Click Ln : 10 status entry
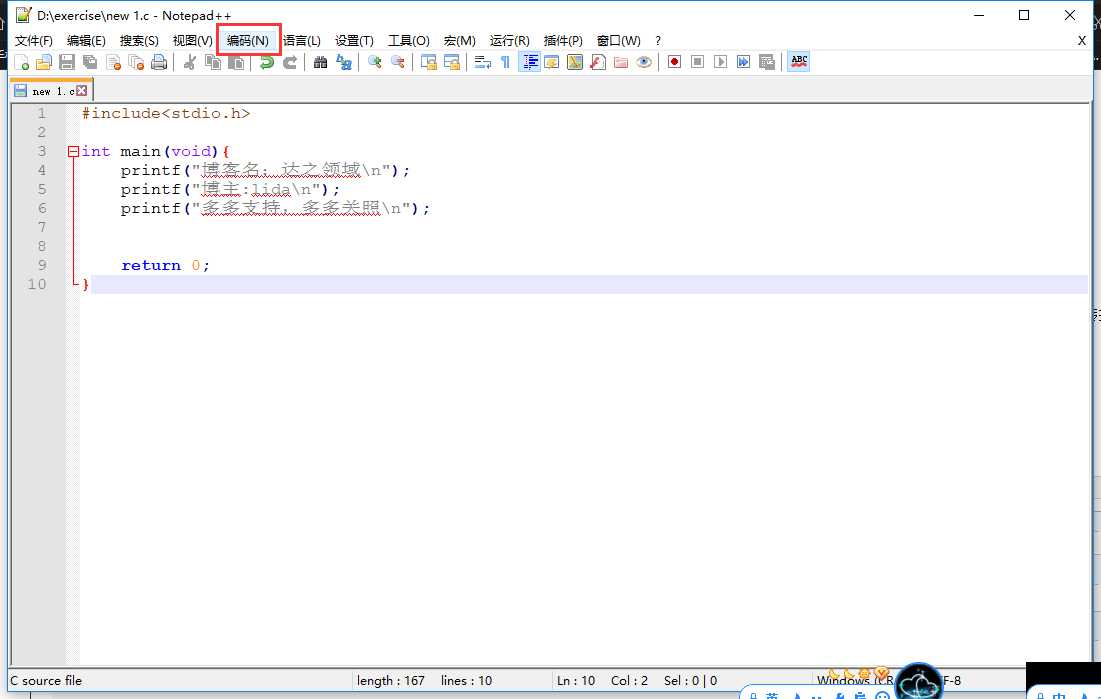Image resolution: width=1101 pixels, height=699 pixels. point(576,681)
